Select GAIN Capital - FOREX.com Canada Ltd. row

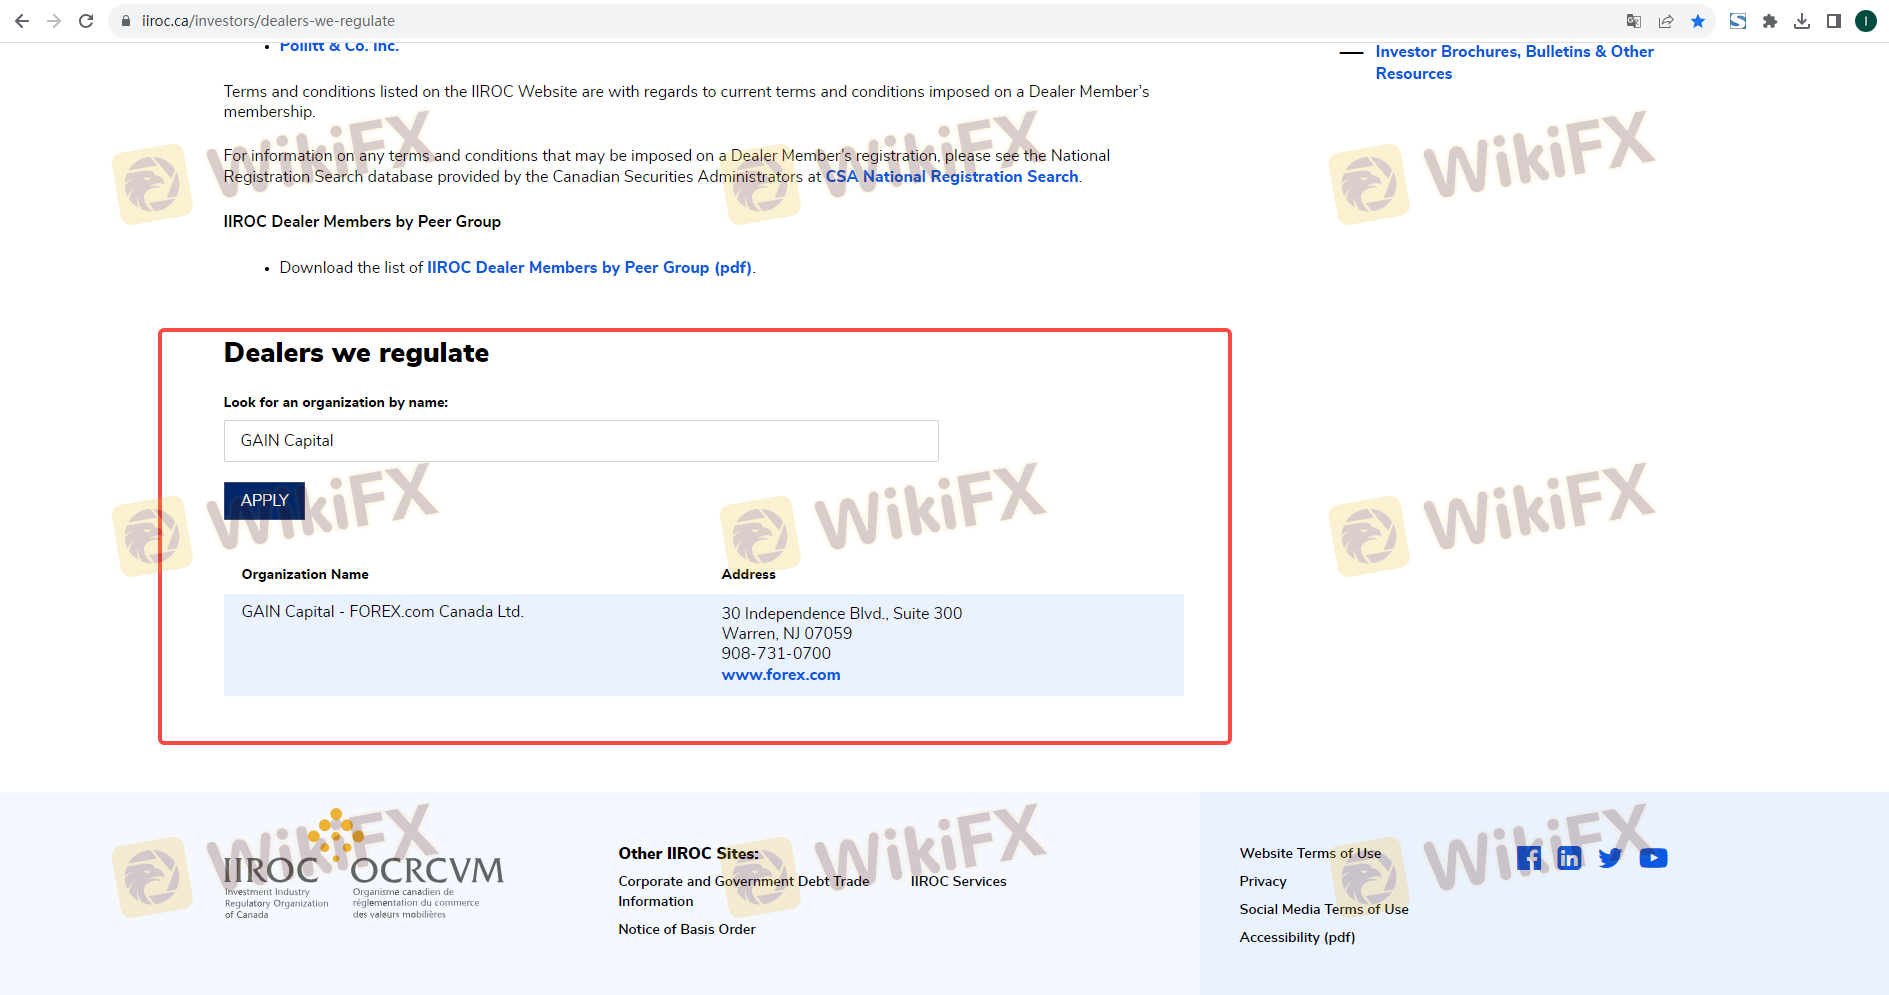(704, 645)
